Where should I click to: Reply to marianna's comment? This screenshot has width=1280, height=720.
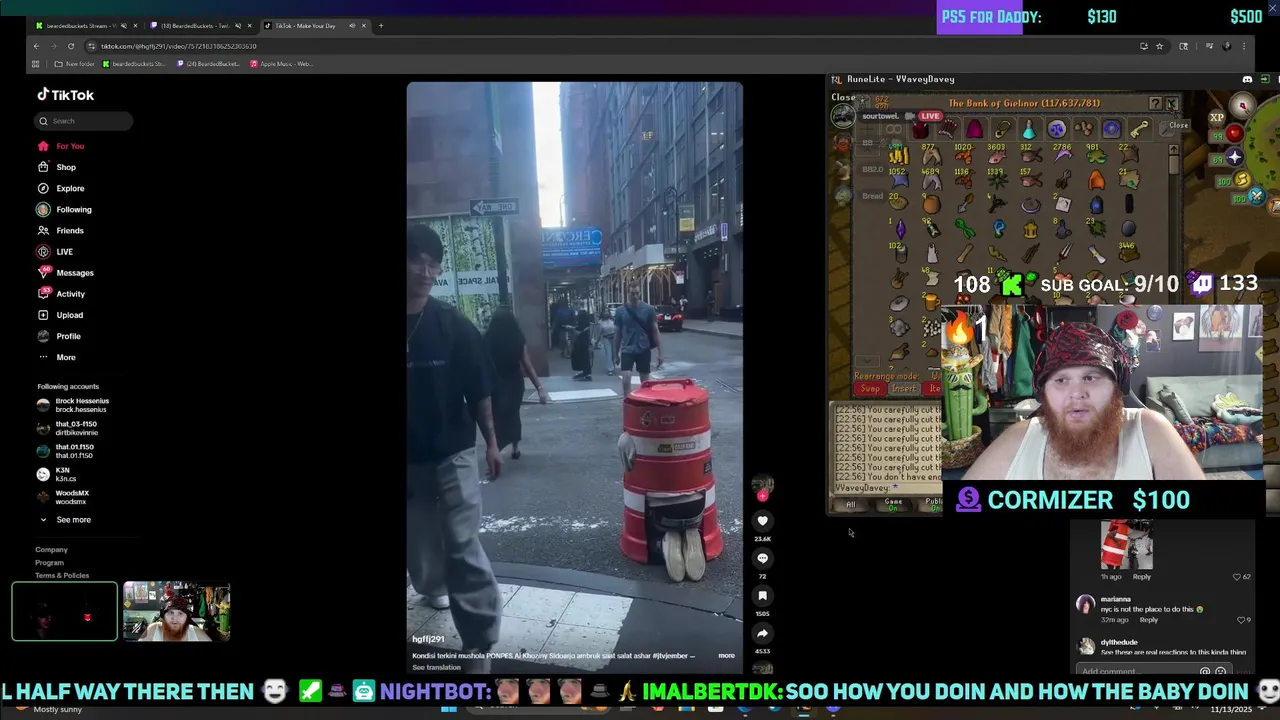coord(1148,620)
